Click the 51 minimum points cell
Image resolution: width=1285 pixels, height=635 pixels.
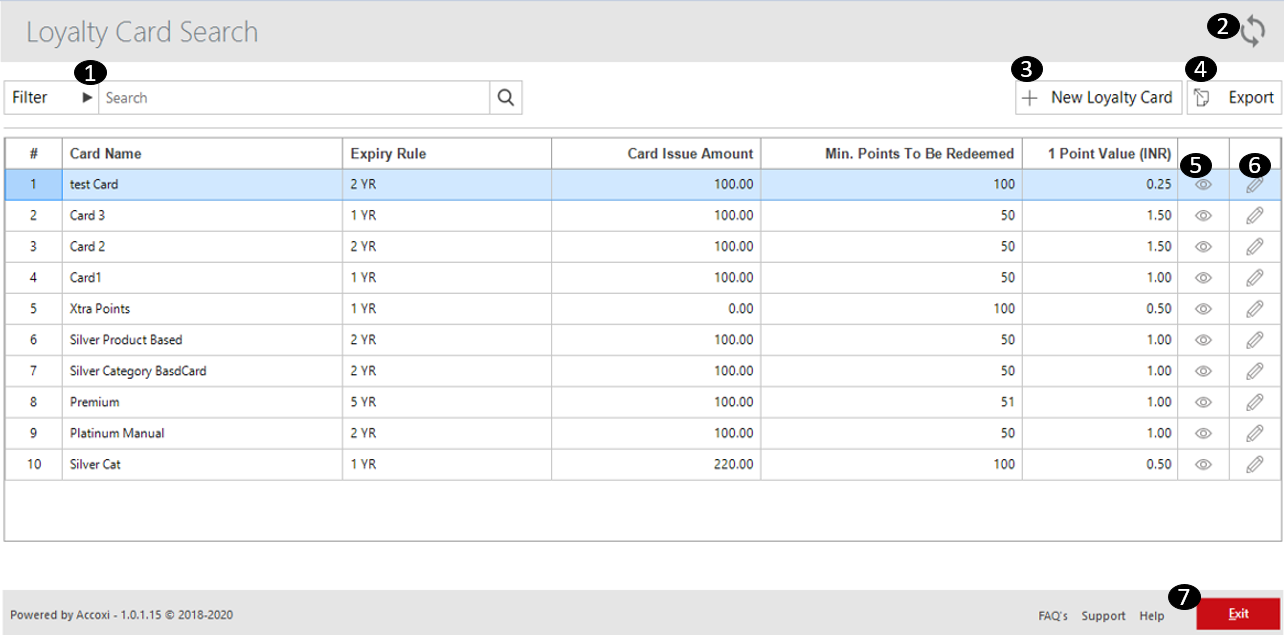click(x=891, y=402)
